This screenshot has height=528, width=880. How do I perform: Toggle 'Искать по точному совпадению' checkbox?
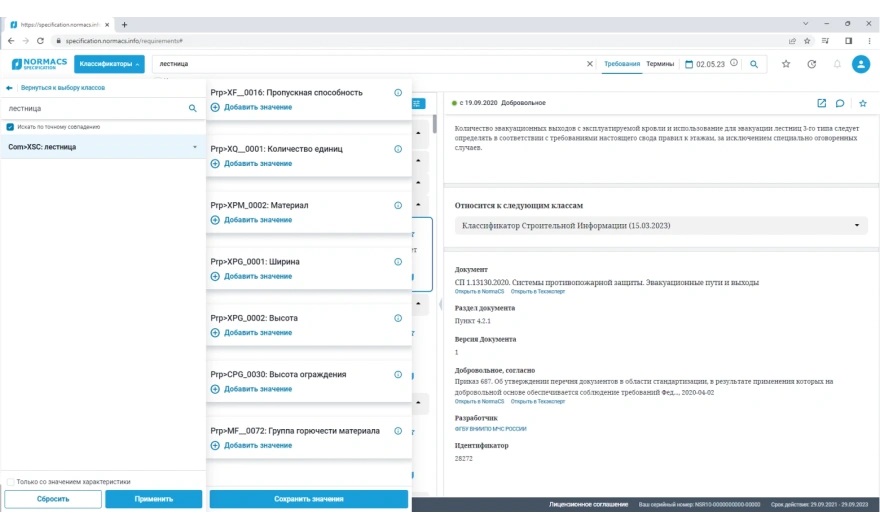(10, 127)
